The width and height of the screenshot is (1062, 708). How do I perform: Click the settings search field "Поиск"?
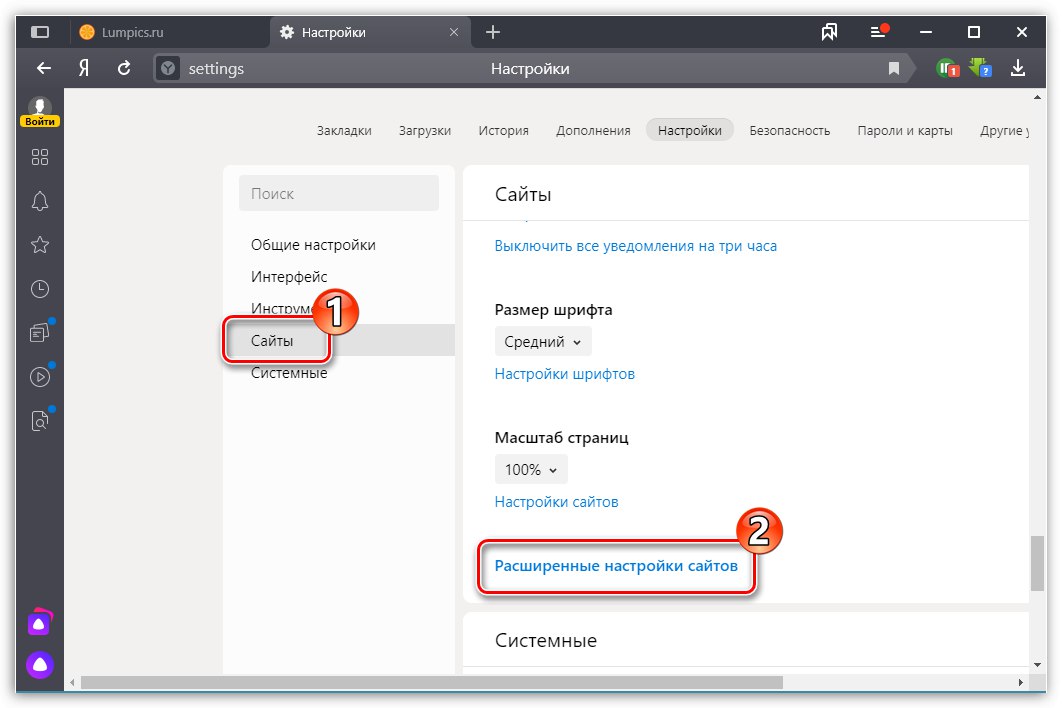pyautogui.click(x=338, y=193)
